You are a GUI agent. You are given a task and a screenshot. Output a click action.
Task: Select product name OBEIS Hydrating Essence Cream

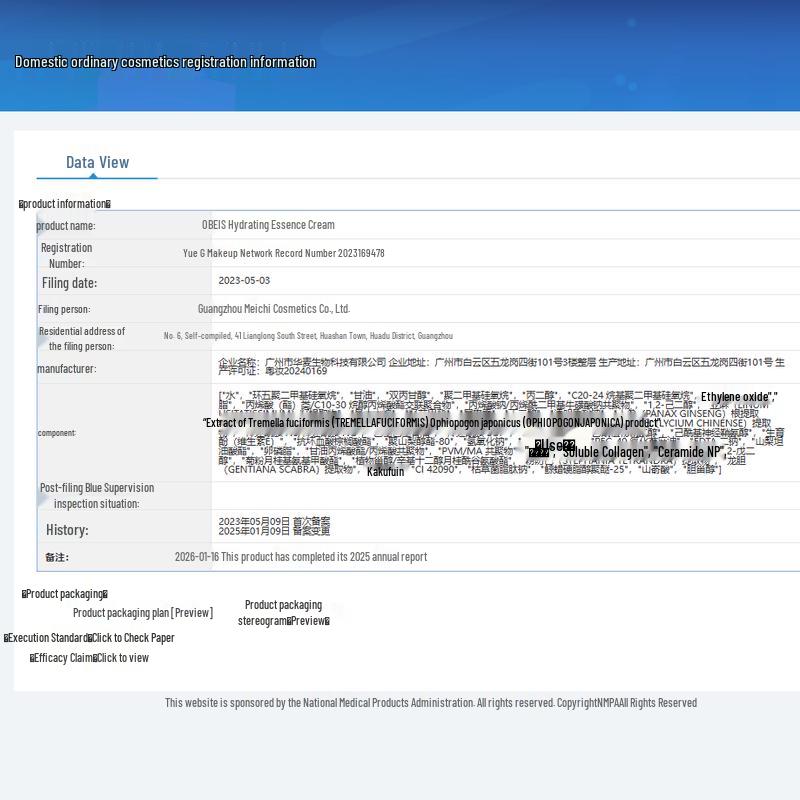pyautogui.click(x=268, y=225)
